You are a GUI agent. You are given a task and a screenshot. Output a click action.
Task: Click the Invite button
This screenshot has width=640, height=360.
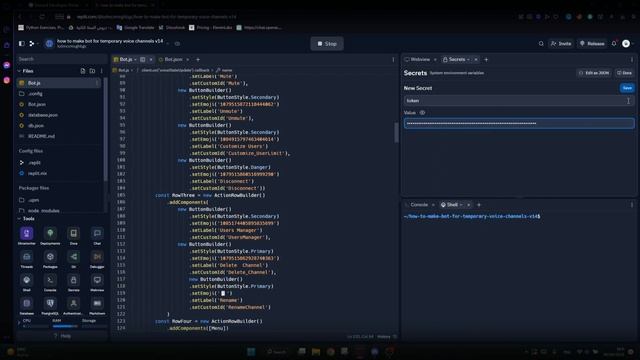coord(561,43)
